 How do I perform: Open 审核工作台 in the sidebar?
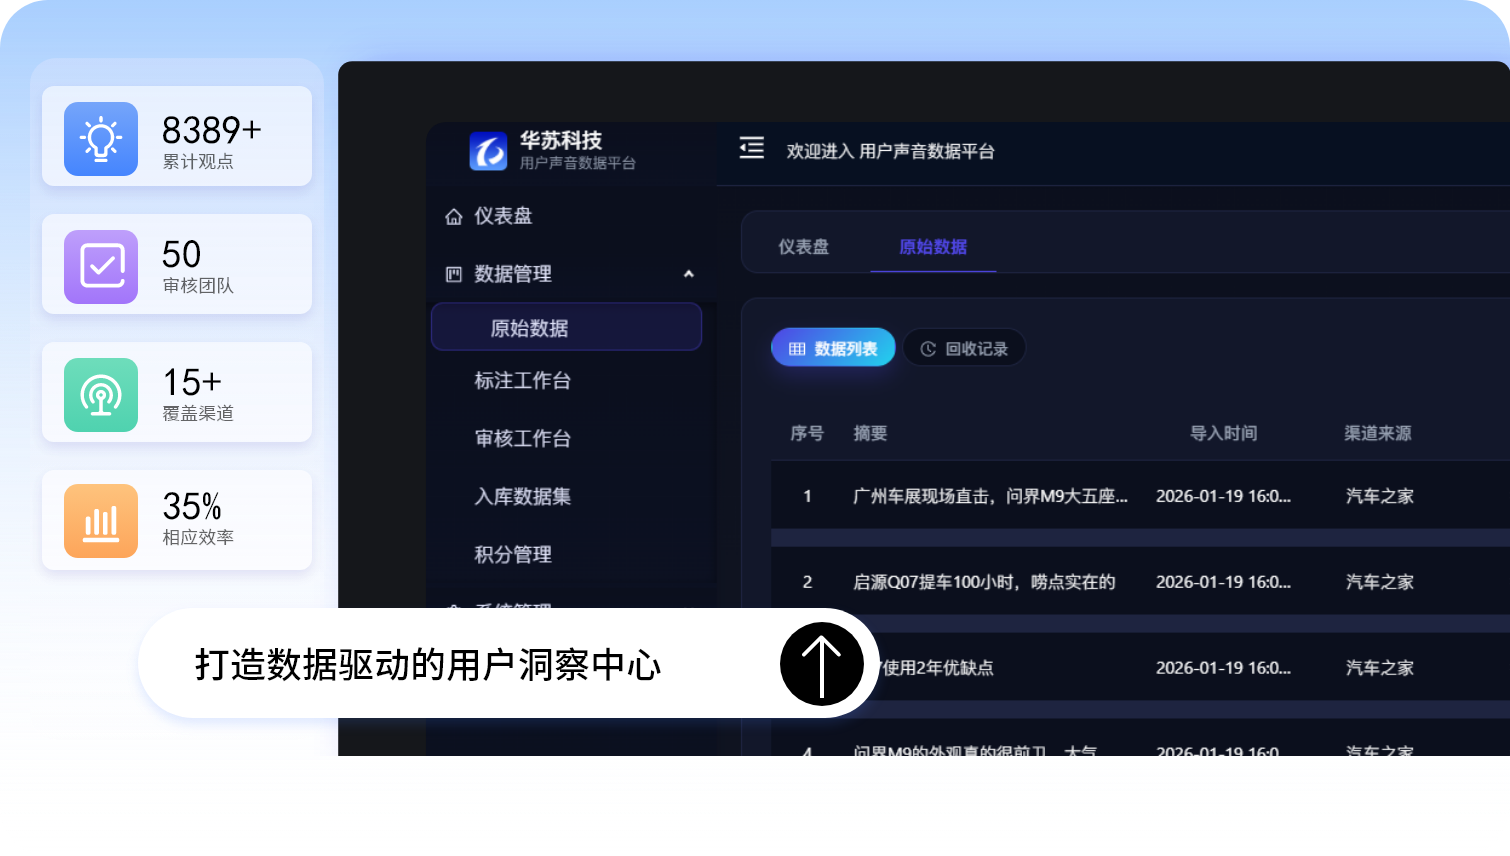523,439
